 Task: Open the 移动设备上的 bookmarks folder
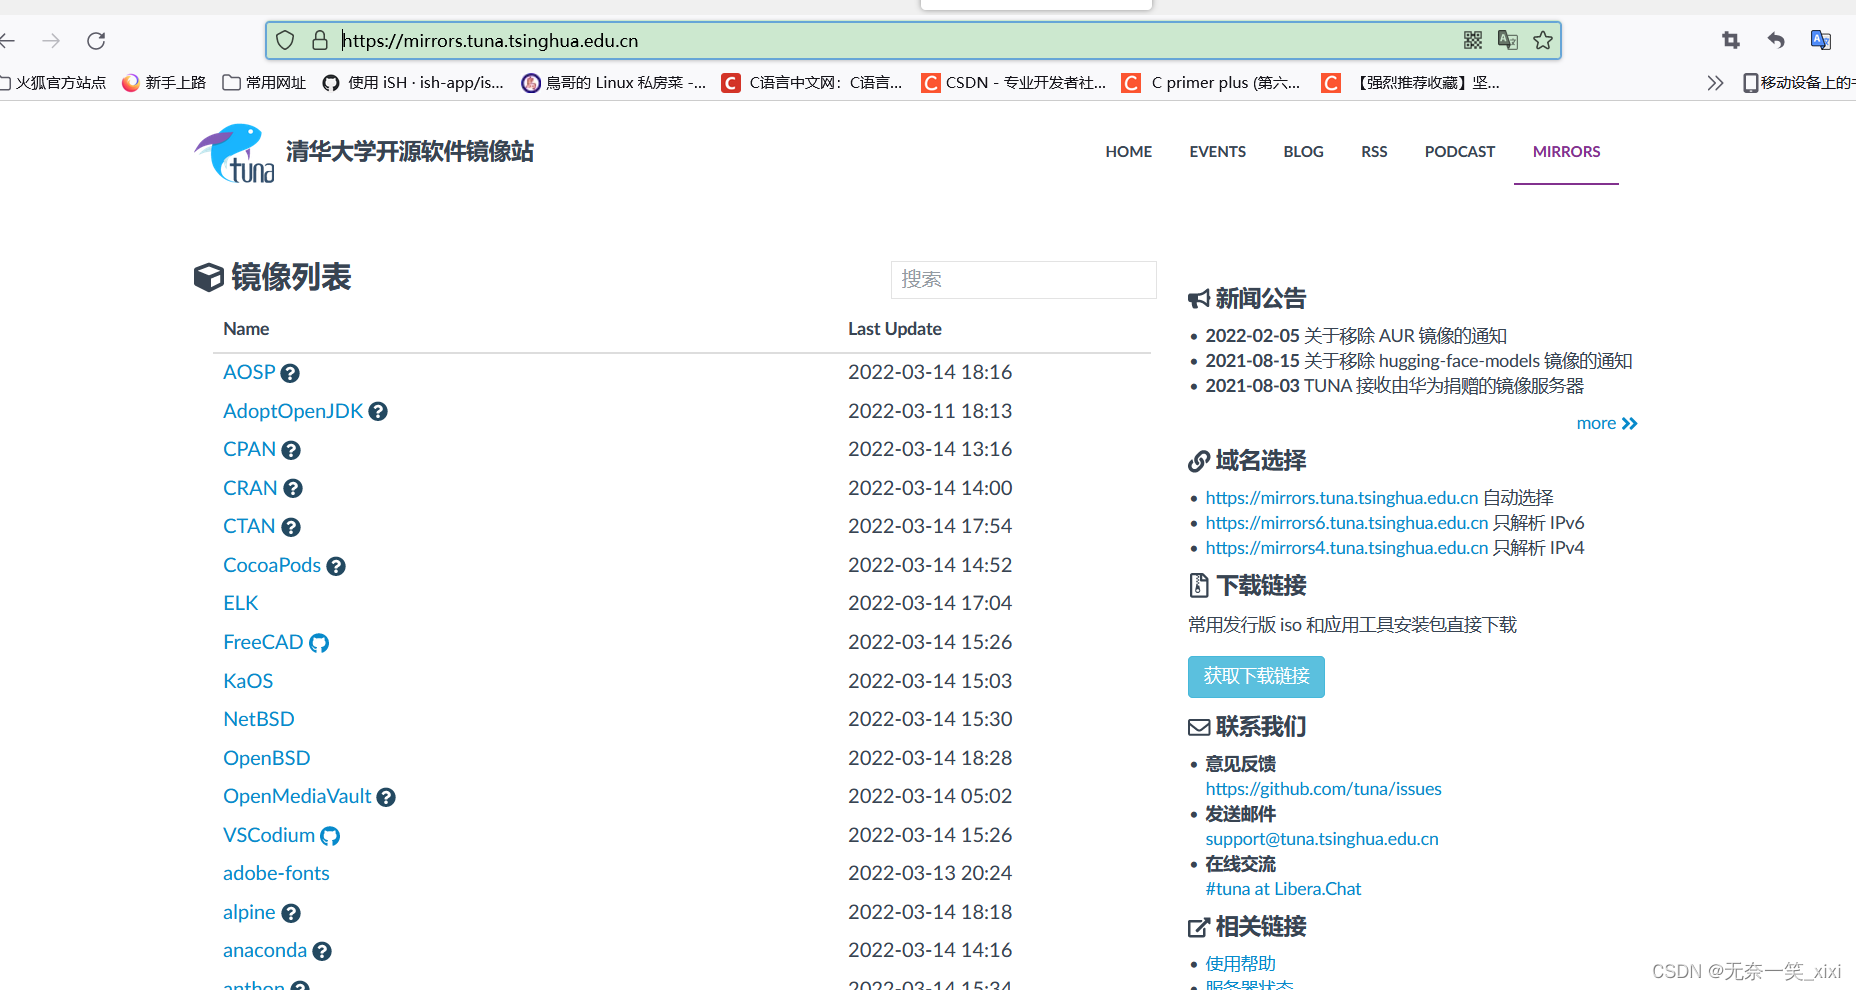click(x=1799, y=83)
